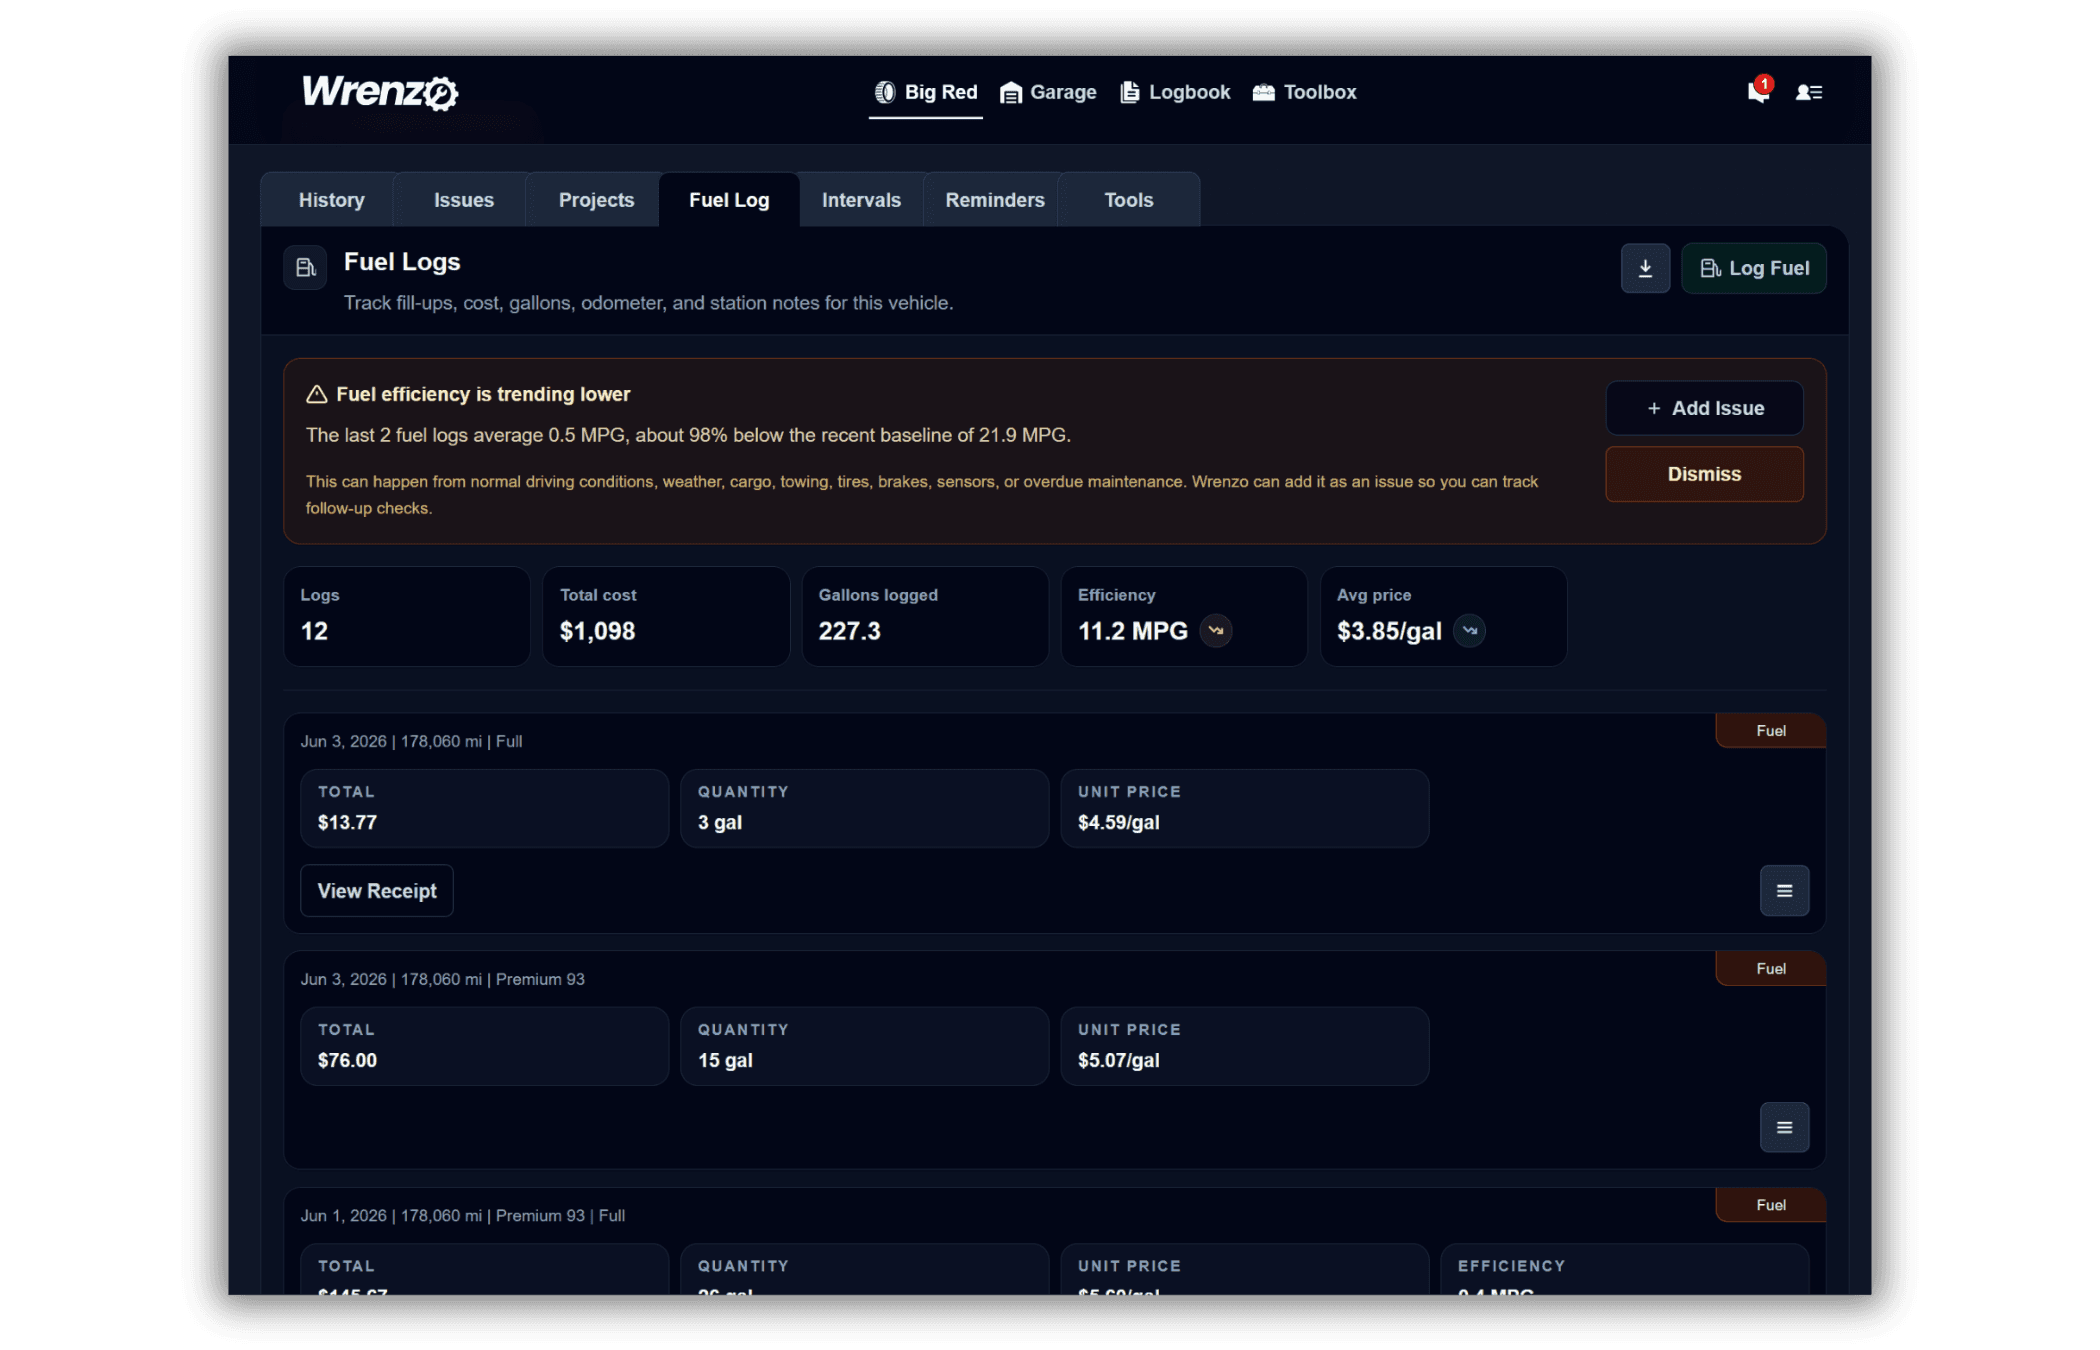Click the fuel pump icon beside Fuel Logs
Image resolution: width=2100 pixels, height=1350 pixels.
click(x=306, y=267)
